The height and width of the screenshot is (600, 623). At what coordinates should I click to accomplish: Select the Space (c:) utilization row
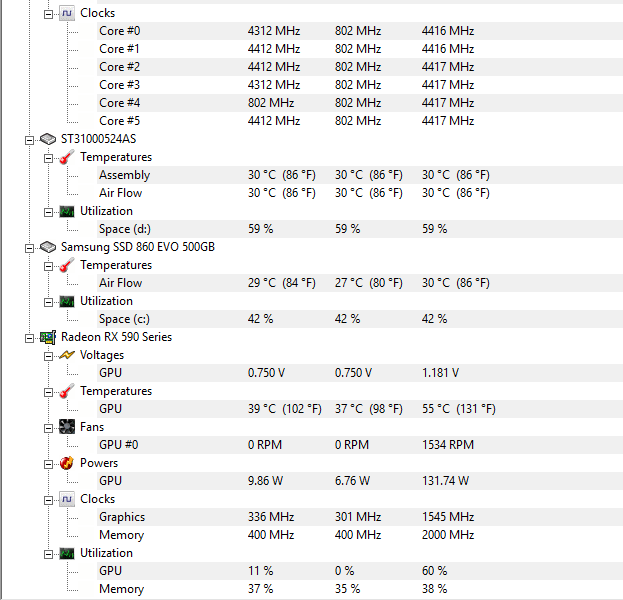[128, 319]
